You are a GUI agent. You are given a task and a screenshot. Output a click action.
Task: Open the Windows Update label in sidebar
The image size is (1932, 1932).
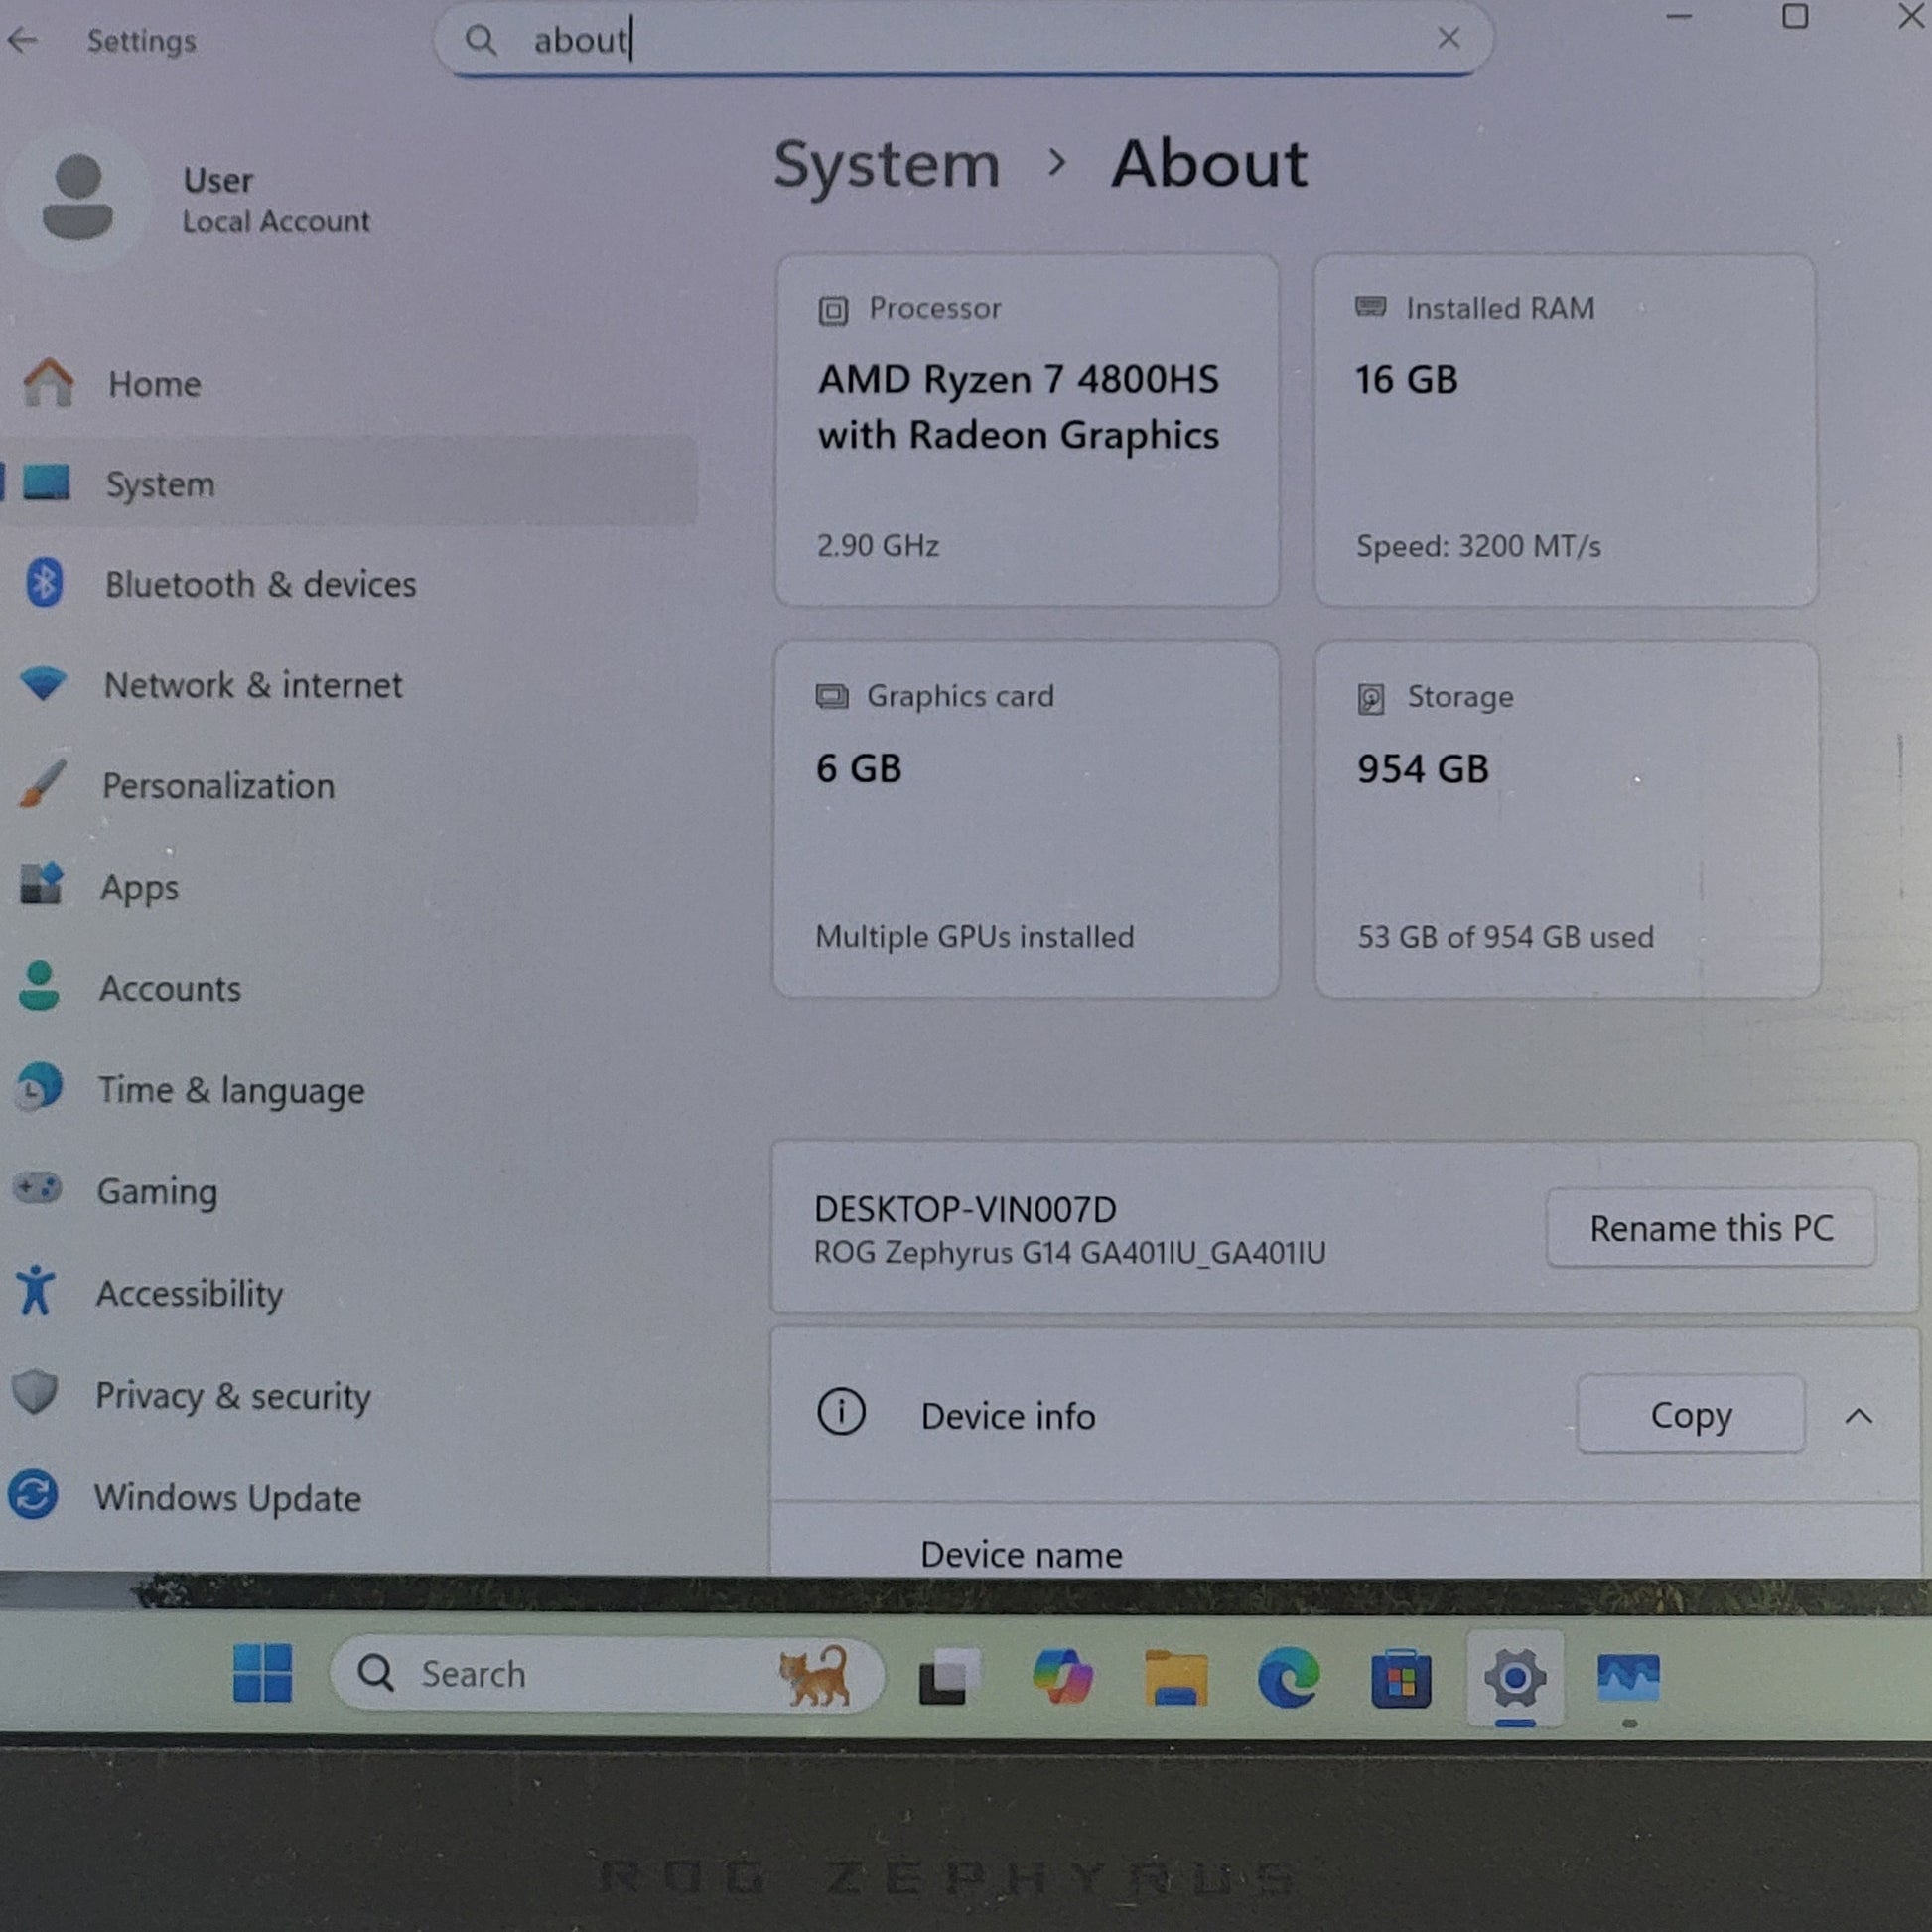(228, 1498)
